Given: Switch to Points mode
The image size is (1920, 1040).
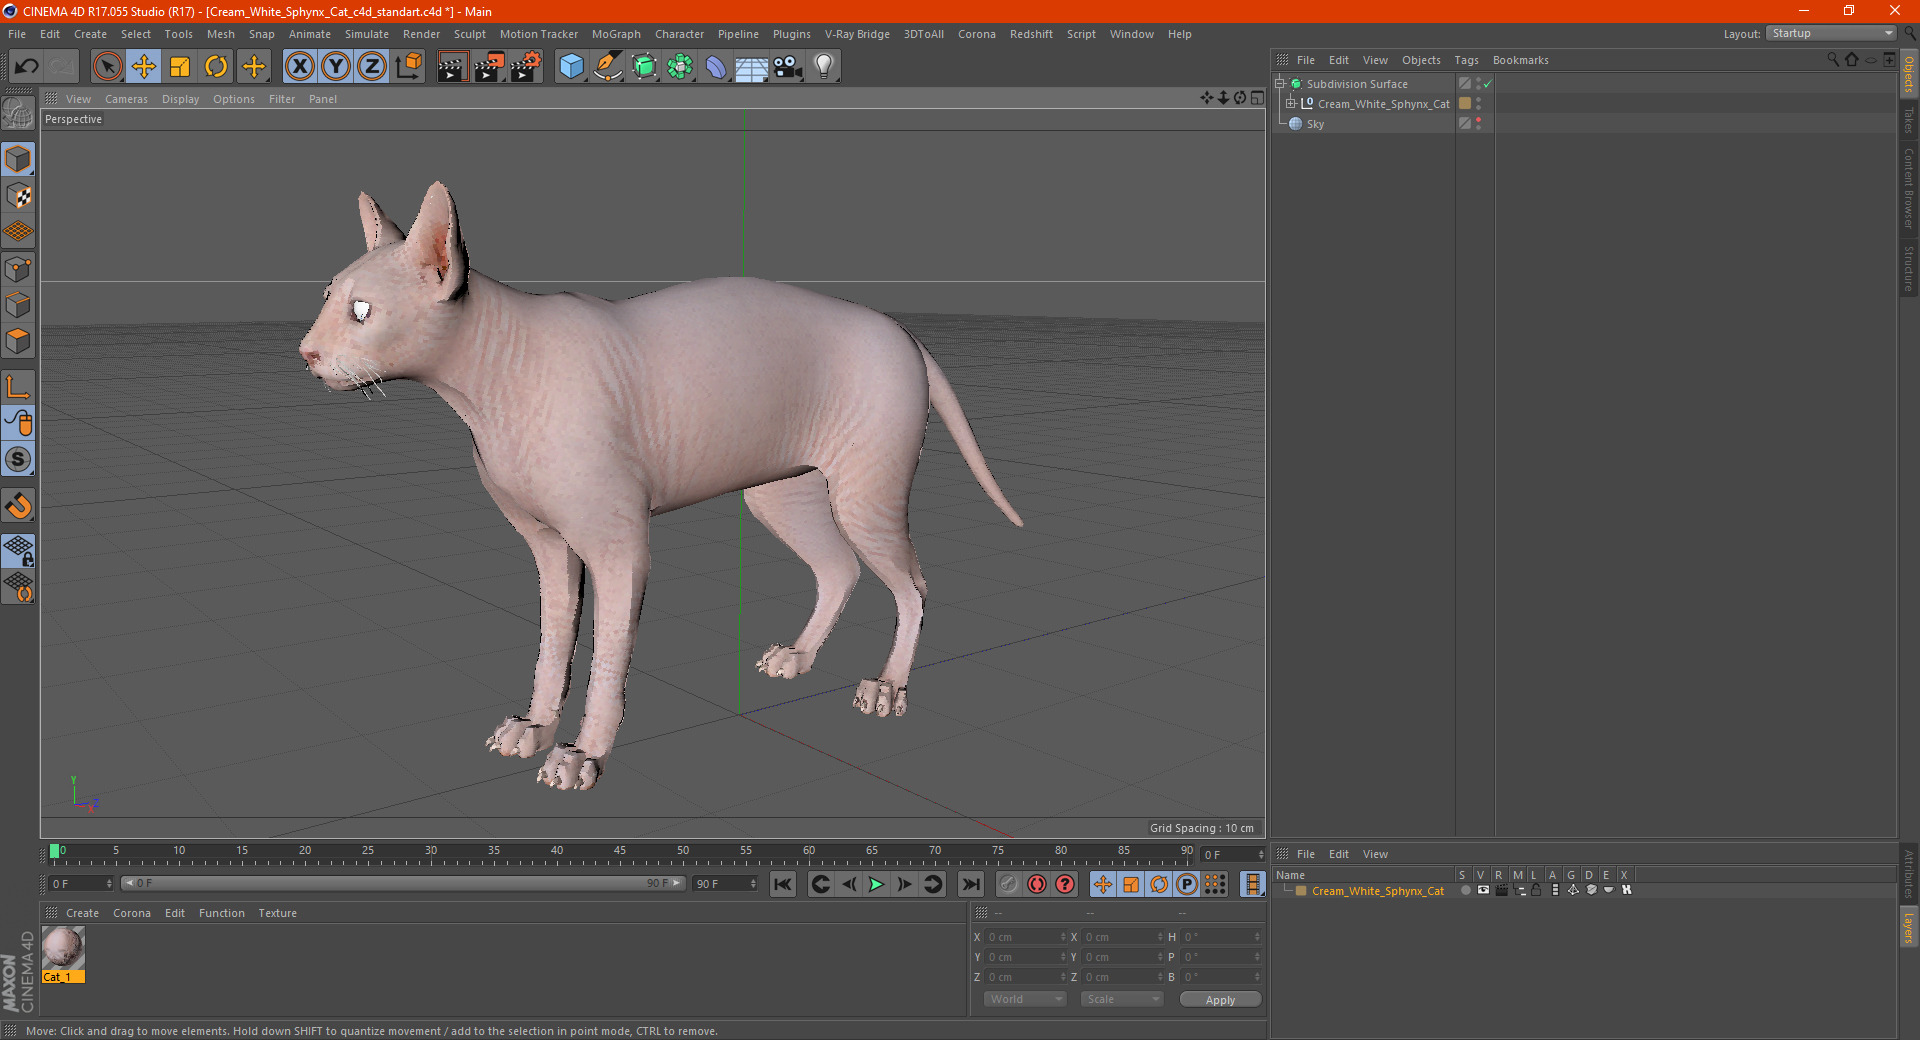Looking at the screenshot, I should pyautogui.click(x=18, y=269).
